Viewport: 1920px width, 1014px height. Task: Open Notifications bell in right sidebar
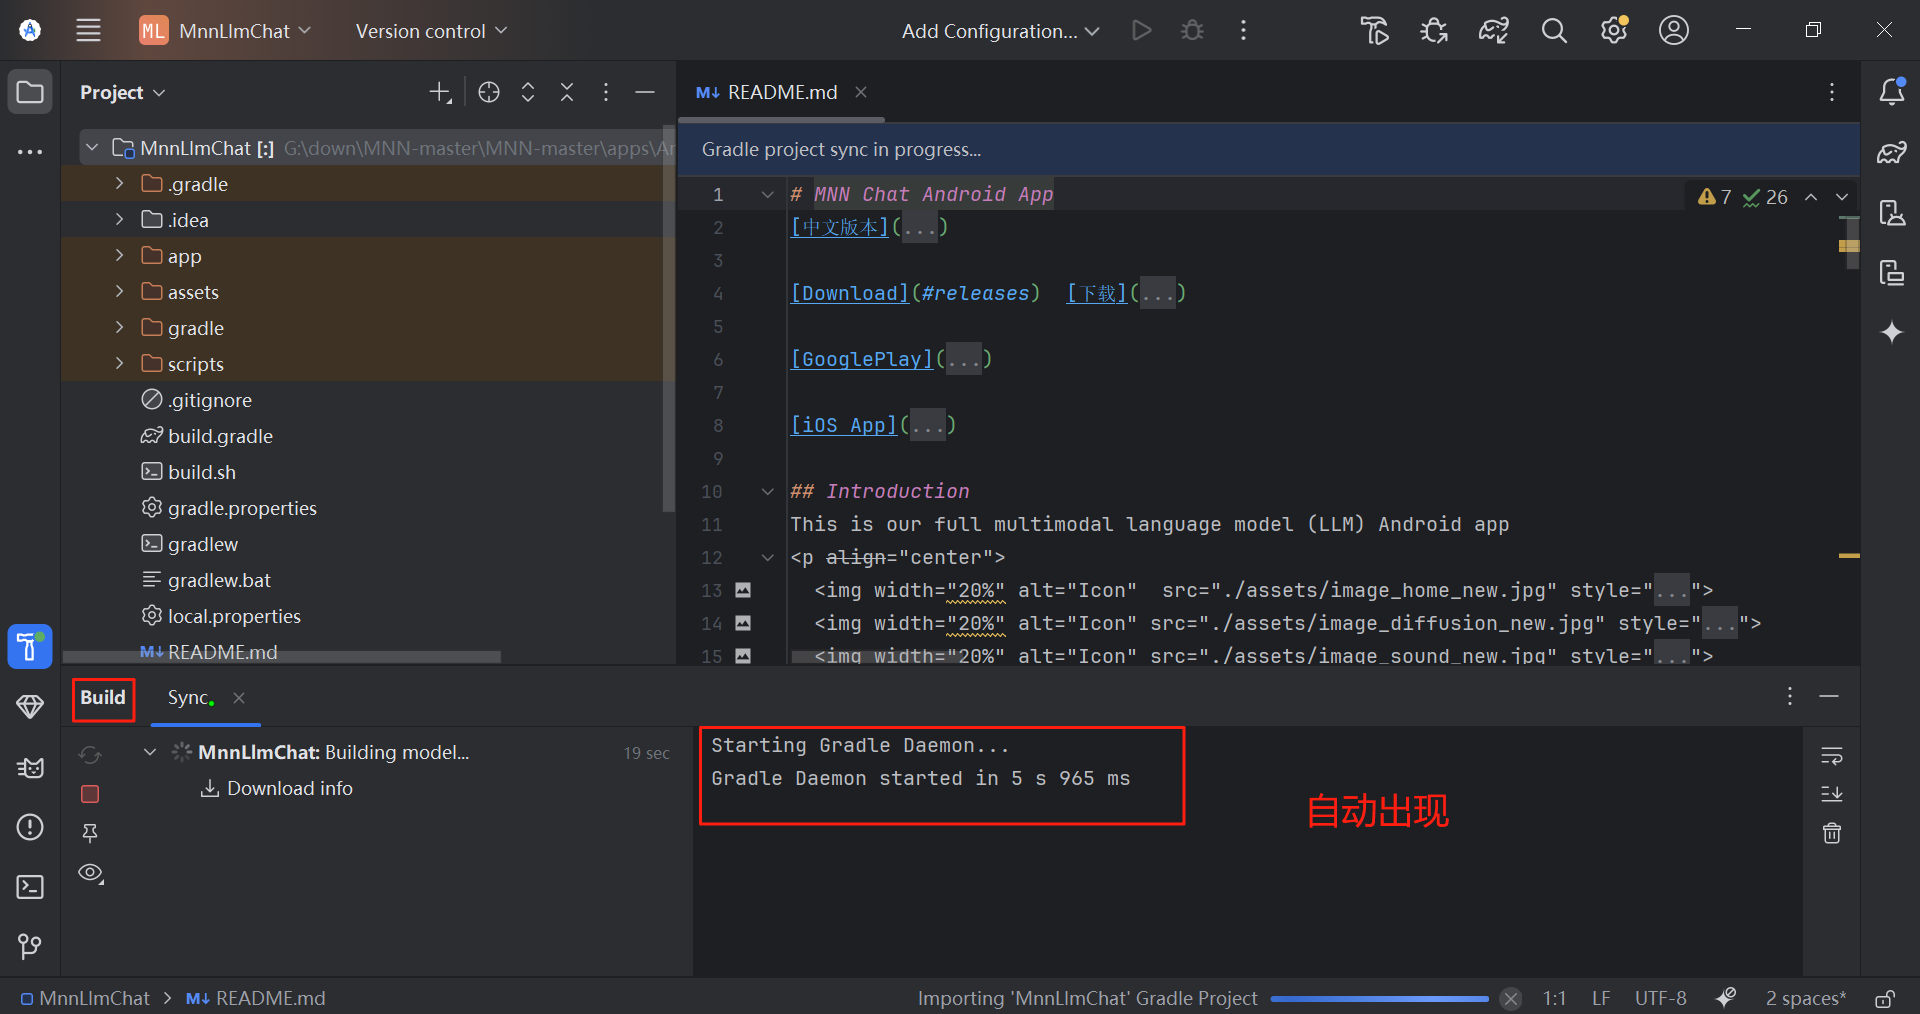(x=1892, y=92)
